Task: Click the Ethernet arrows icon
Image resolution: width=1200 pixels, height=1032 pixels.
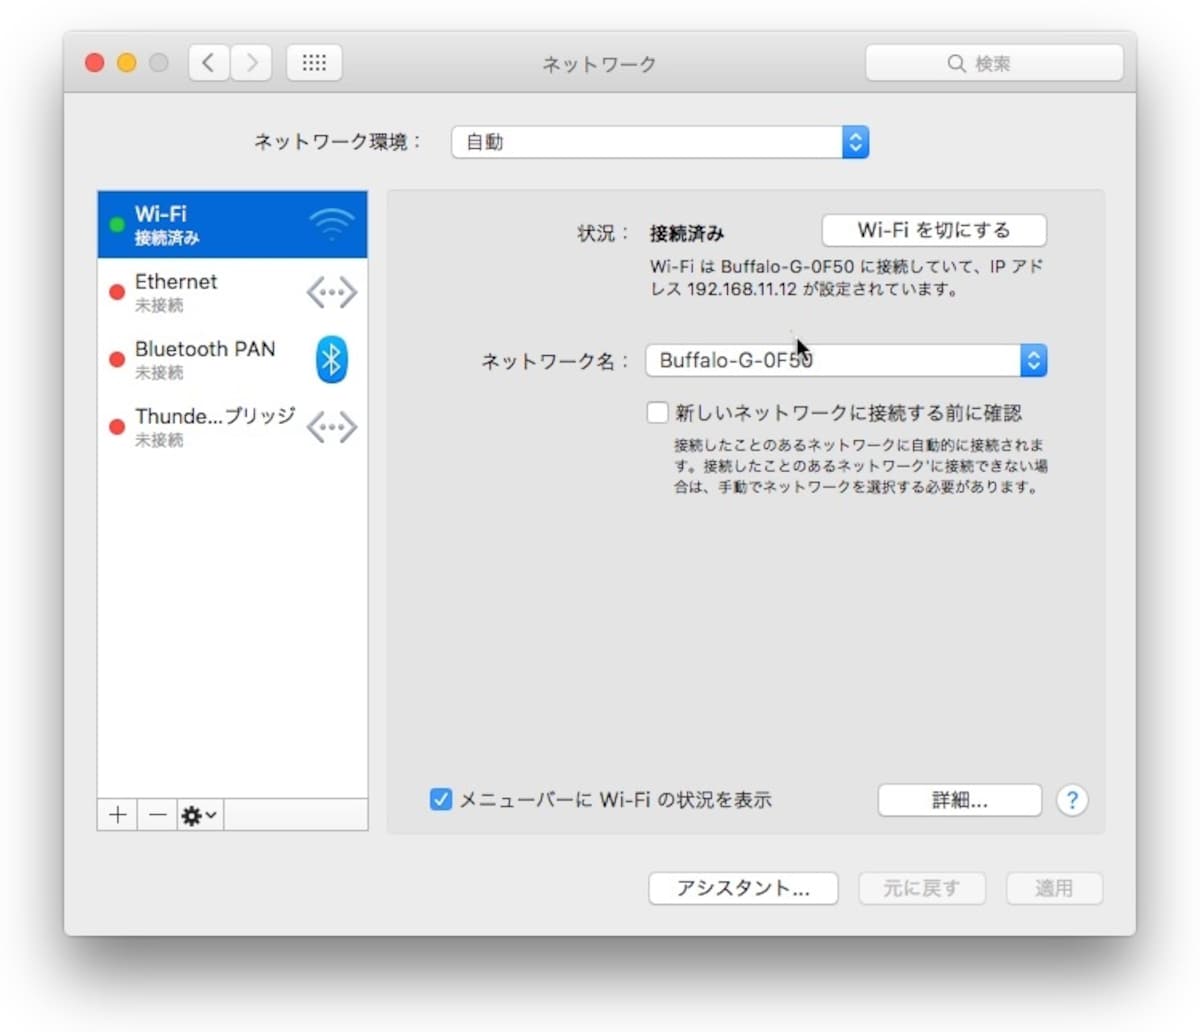Action: (x=331, y=293)
